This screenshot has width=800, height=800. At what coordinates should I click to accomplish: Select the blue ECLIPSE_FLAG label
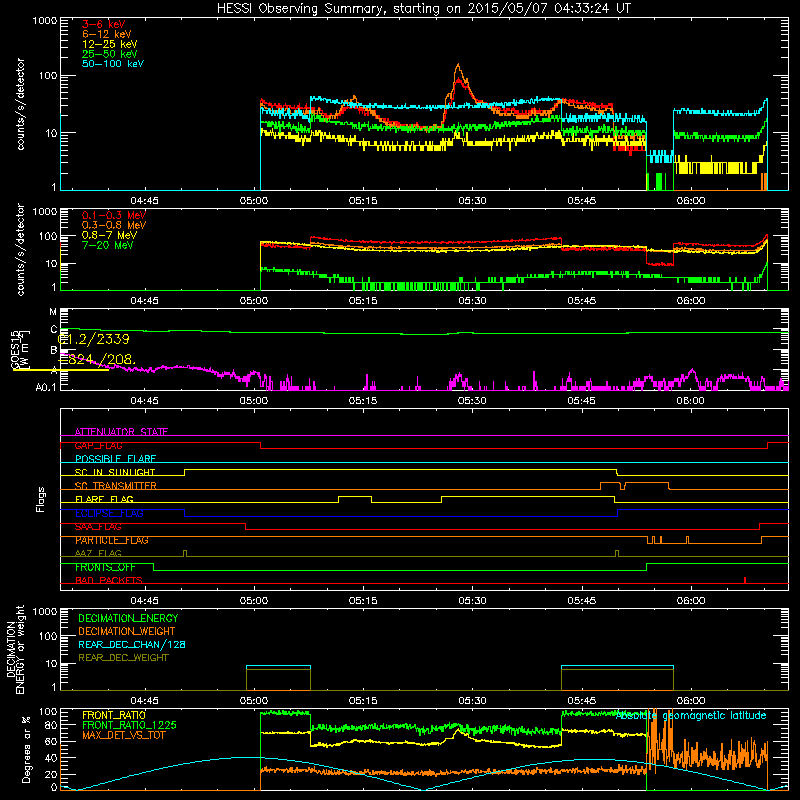click(x=109, y=513)
